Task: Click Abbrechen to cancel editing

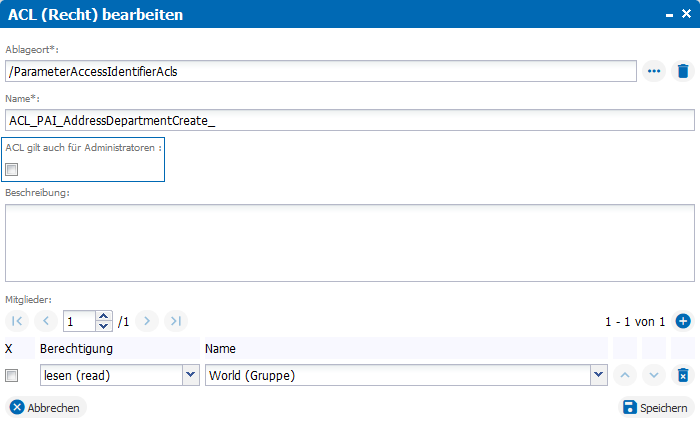Action: [46, 407]
